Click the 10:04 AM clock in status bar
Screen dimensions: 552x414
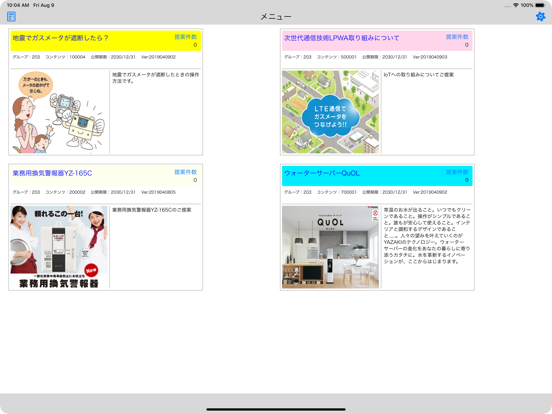18,5
